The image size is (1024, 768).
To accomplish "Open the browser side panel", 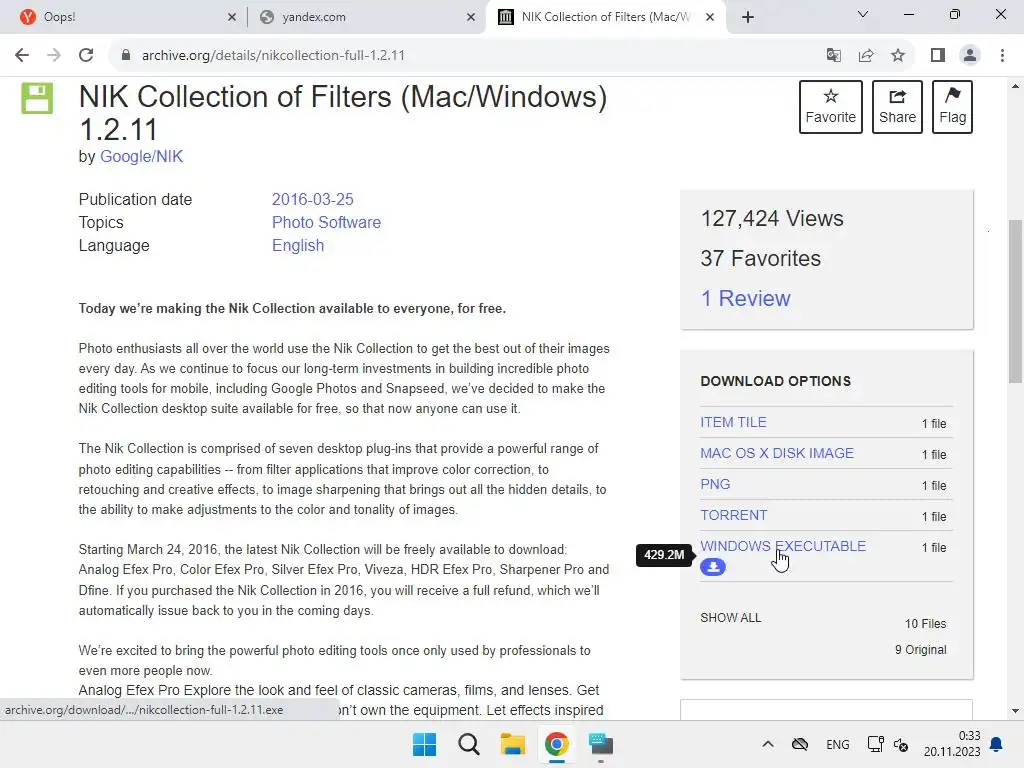I will (938, 56).
